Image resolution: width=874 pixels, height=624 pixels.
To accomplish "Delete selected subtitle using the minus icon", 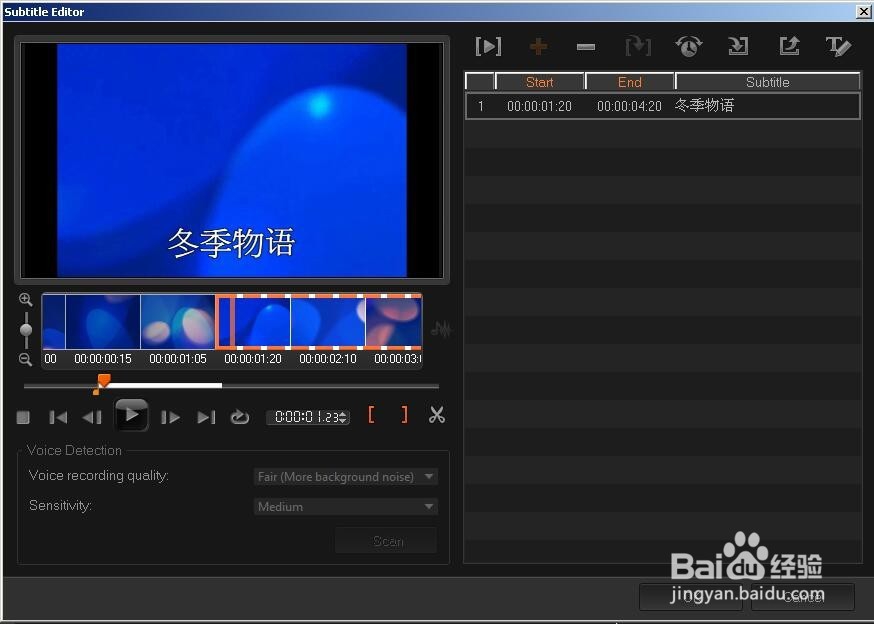I will (x=586, y=46).
